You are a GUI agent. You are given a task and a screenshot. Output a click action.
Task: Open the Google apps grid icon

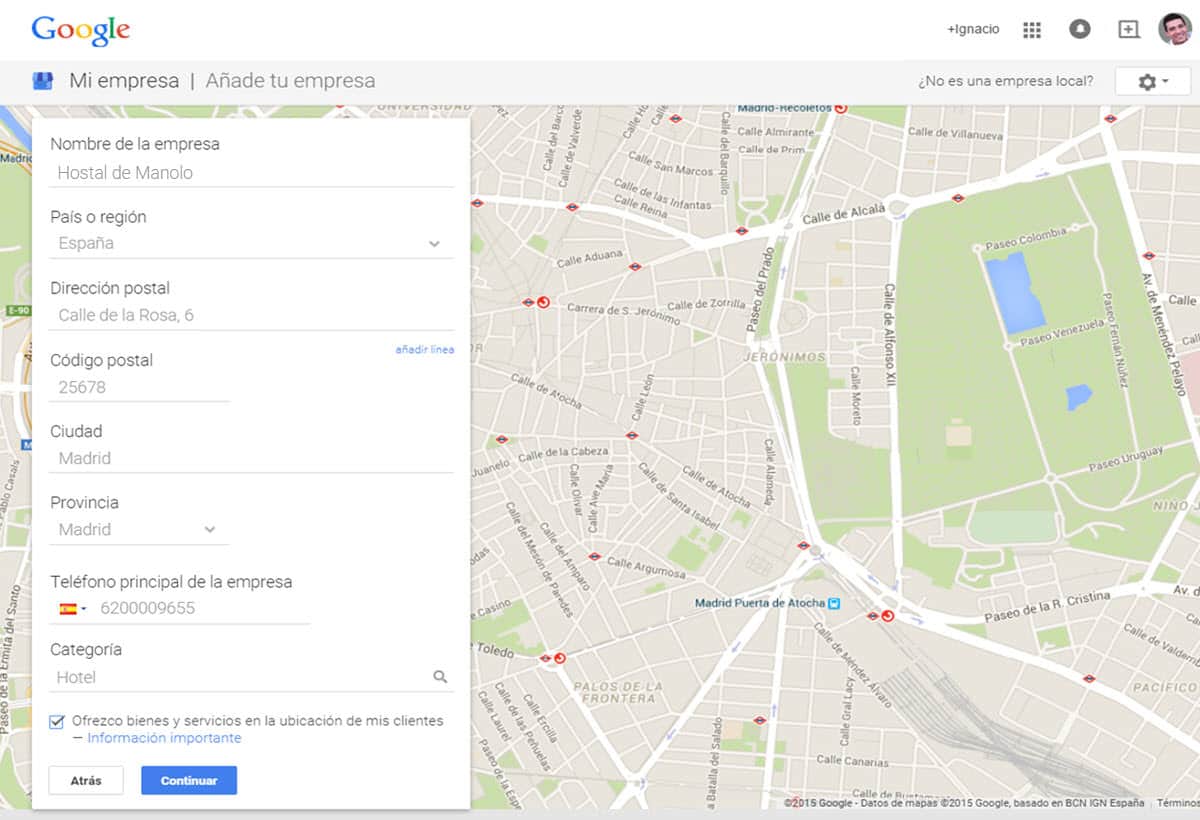tap(1032, 30)
